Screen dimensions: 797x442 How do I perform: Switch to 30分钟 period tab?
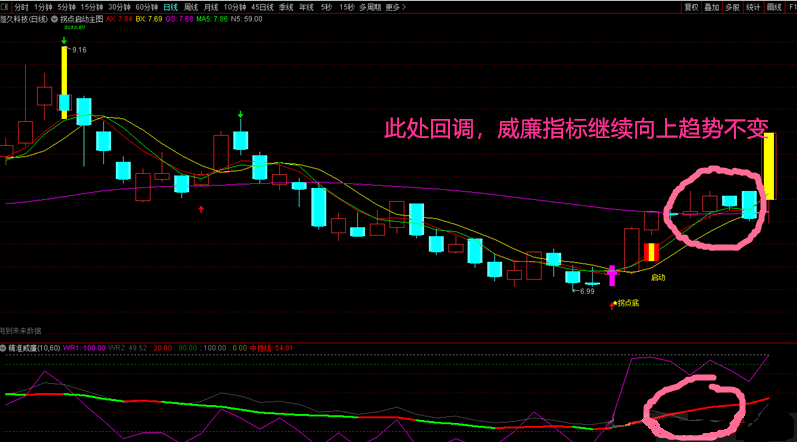coord(119,7)
